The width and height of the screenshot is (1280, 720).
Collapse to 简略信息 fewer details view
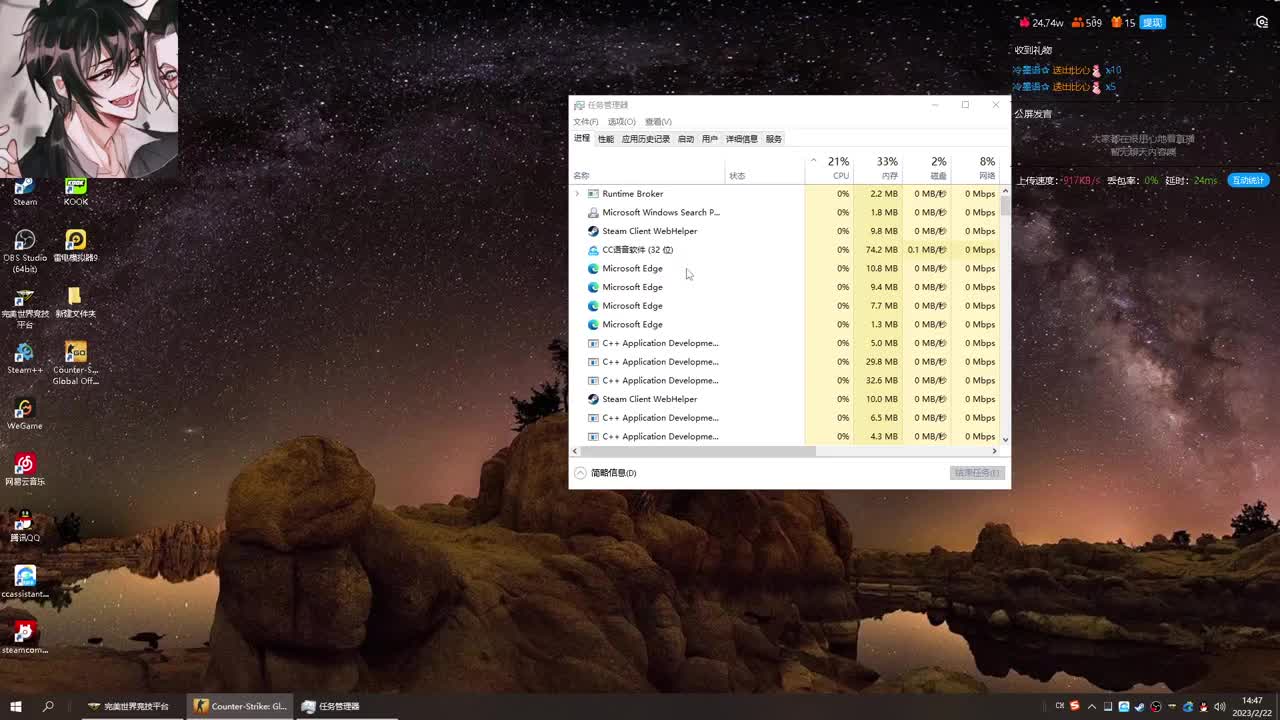tap(605, 473)
